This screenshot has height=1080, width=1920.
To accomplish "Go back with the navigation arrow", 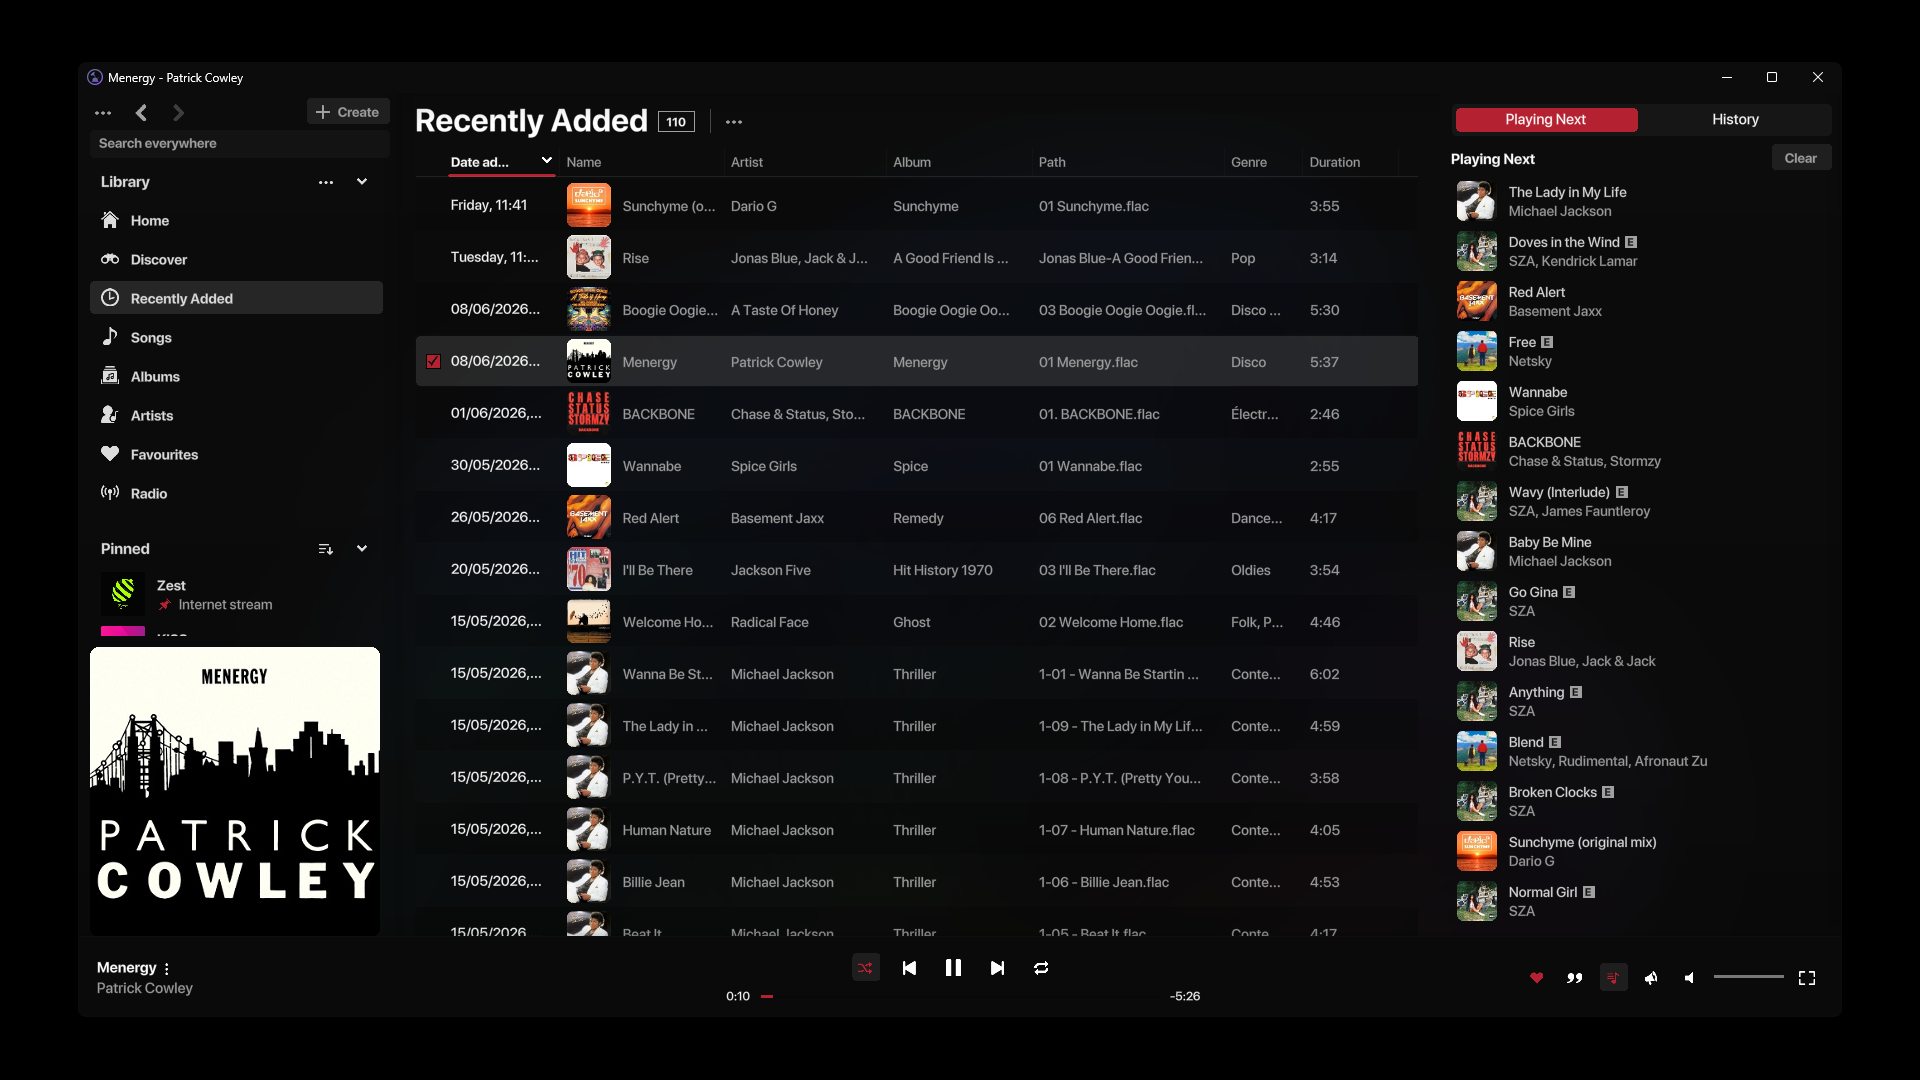I will pos(141,113).
